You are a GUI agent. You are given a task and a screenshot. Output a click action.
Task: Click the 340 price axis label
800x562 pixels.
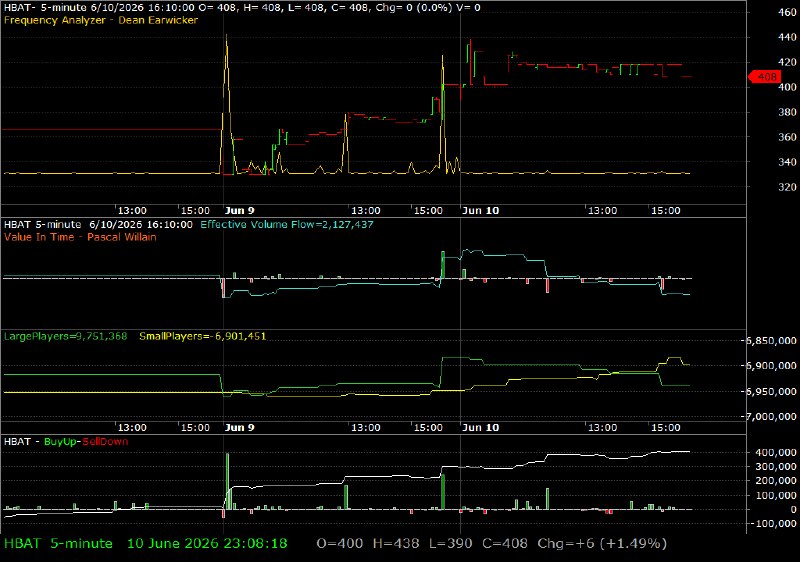[x=787, y=162]
